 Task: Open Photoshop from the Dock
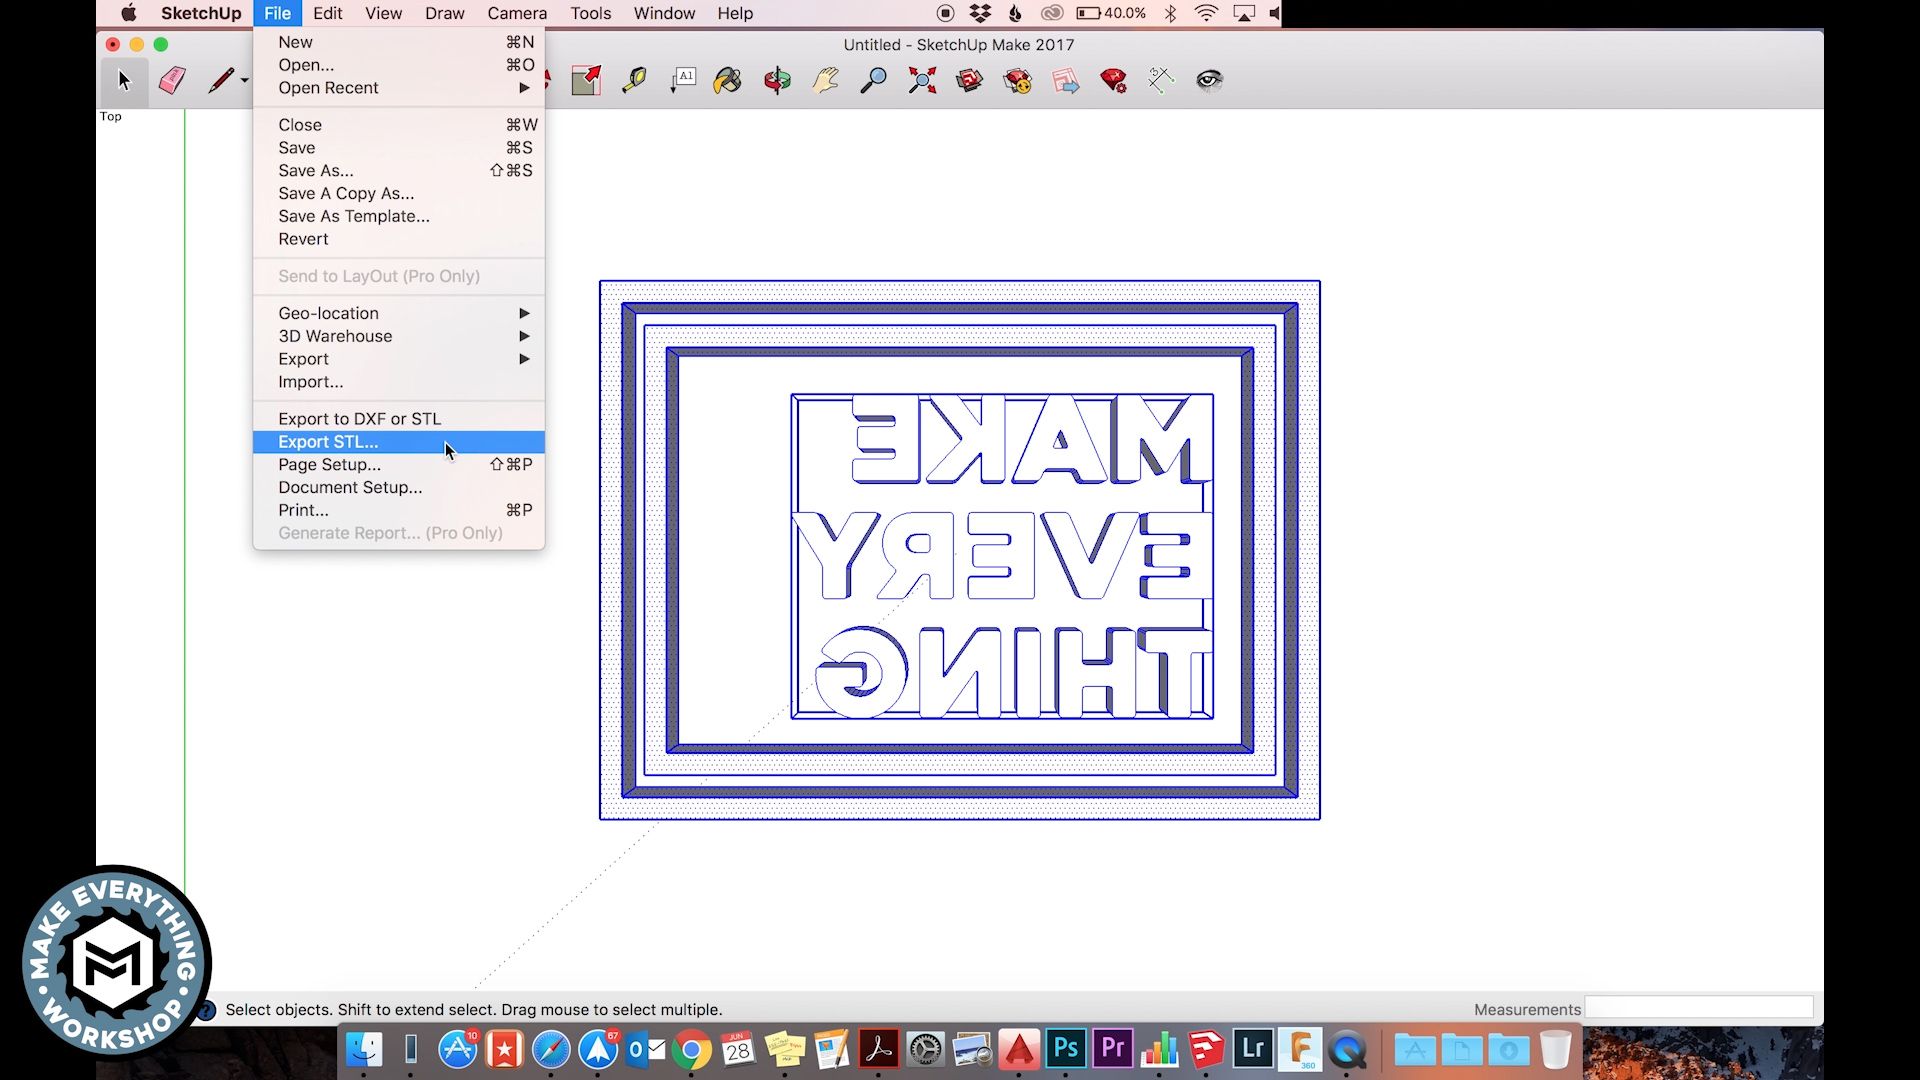click(x=1065, y=1049)
